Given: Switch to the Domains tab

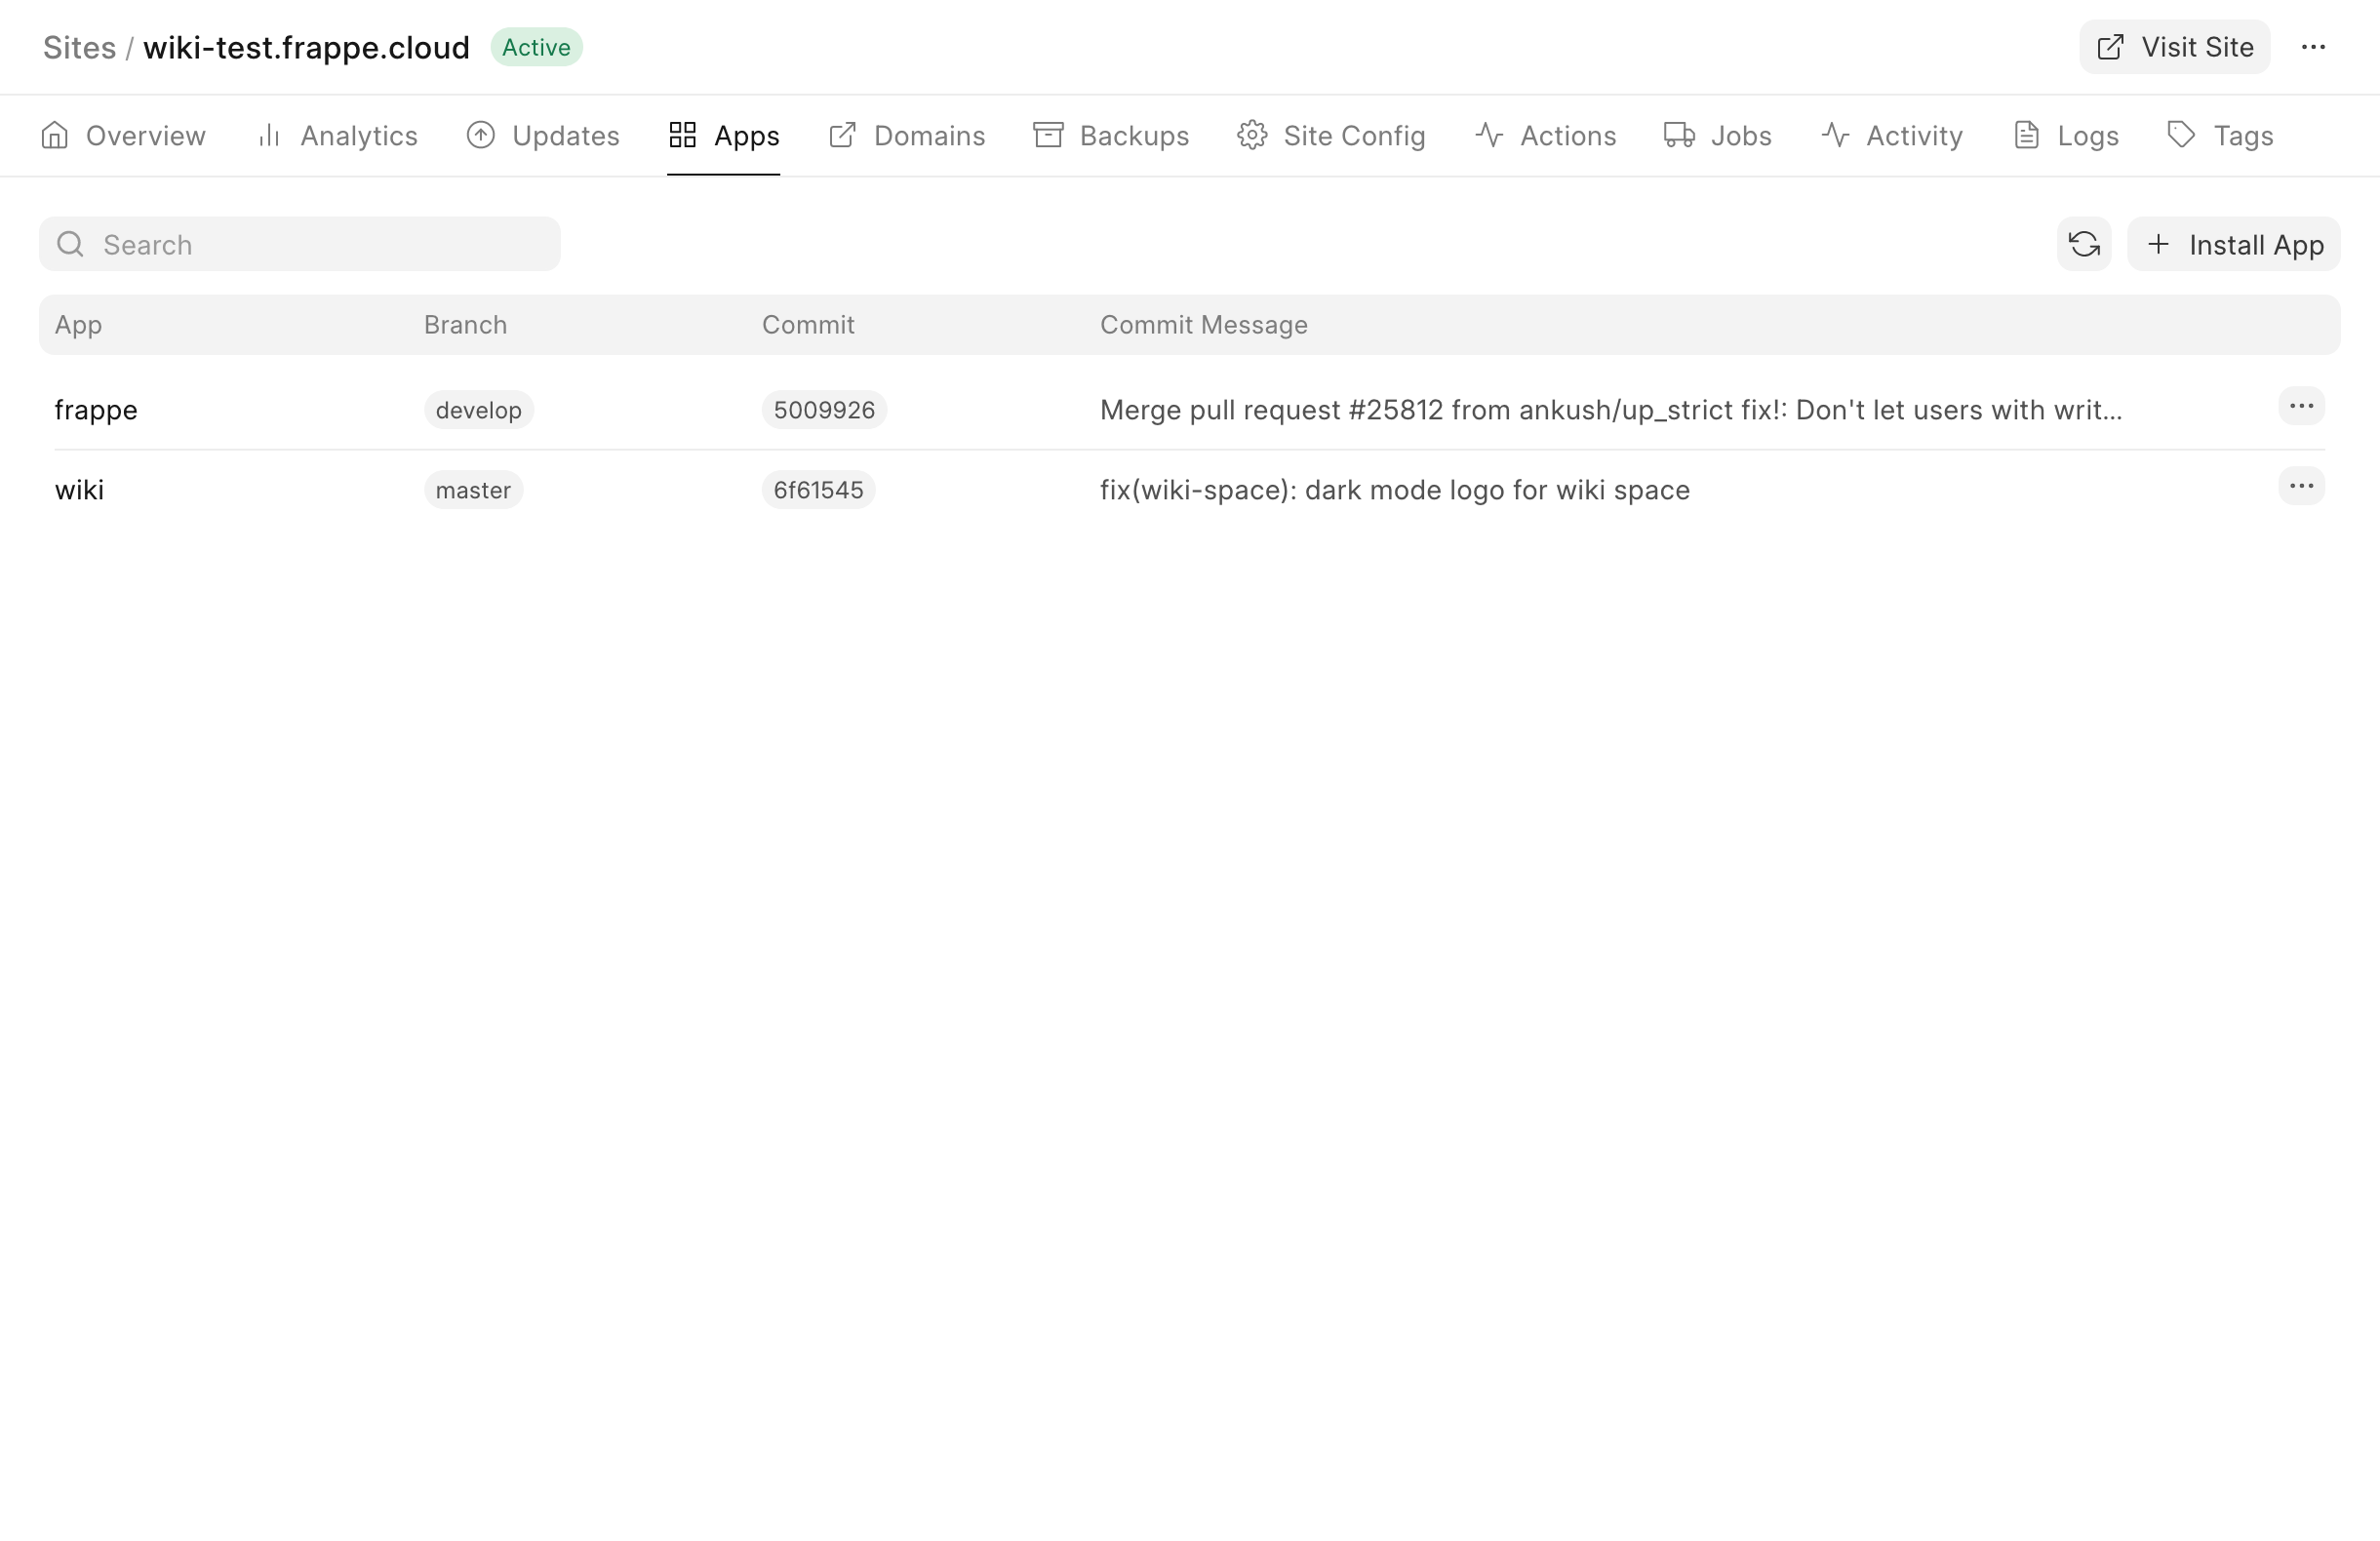Looking at the screenshot, I should click(907, 136).
